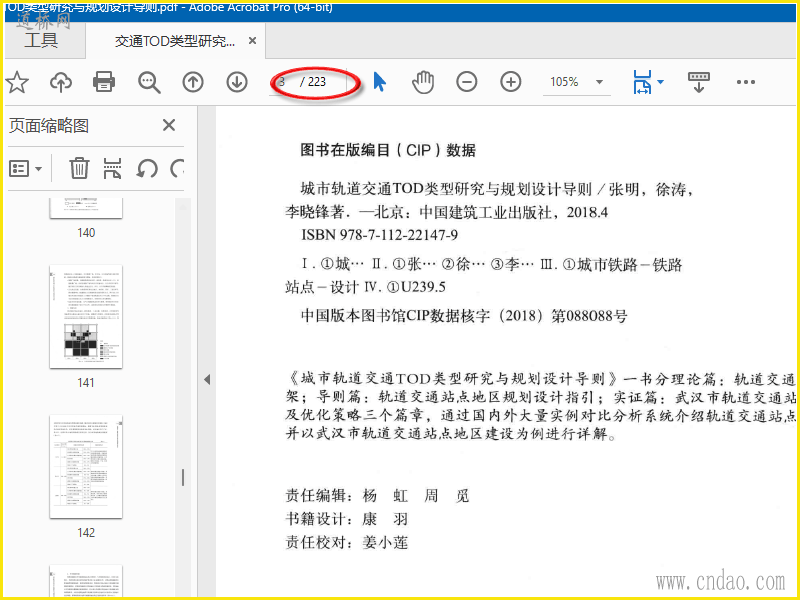Open the more tools ellipsis menu

[x=745, y=82]
